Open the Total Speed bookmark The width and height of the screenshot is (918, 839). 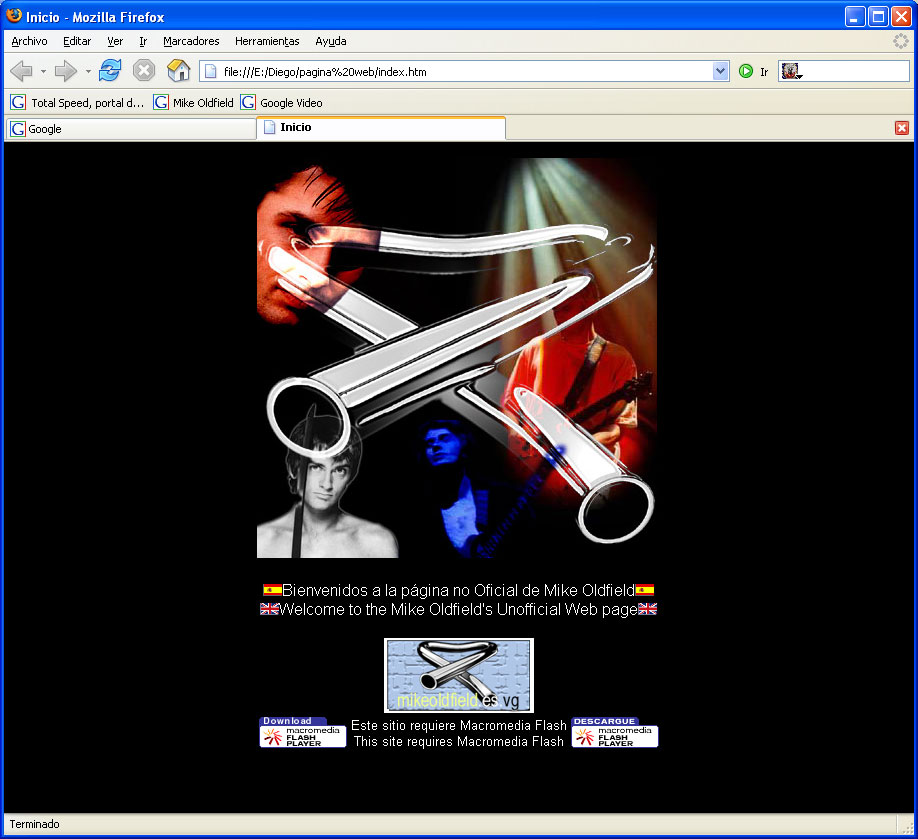click(77, 102)
